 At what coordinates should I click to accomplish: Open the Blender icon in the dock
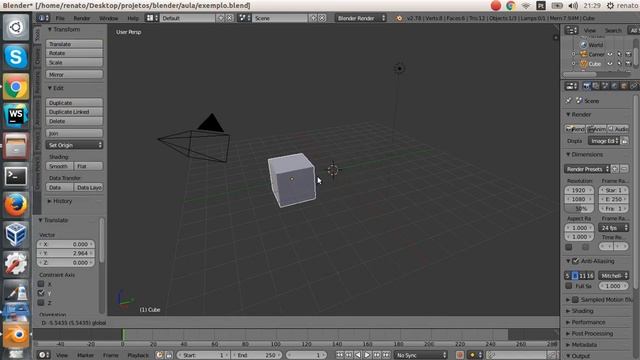(16, 336)
